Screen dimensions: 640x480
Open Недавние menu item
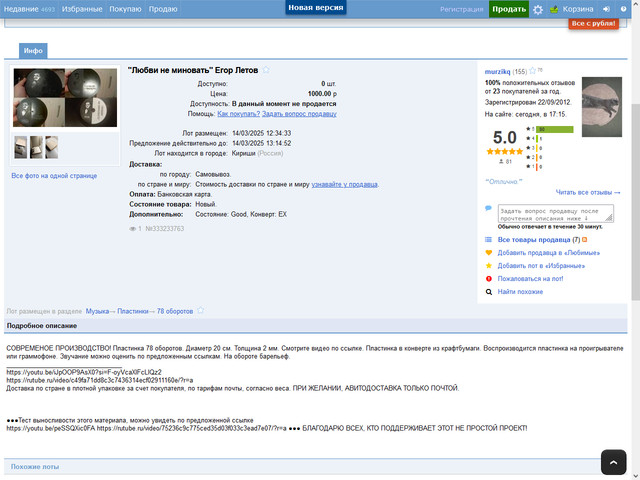[29, 9]
